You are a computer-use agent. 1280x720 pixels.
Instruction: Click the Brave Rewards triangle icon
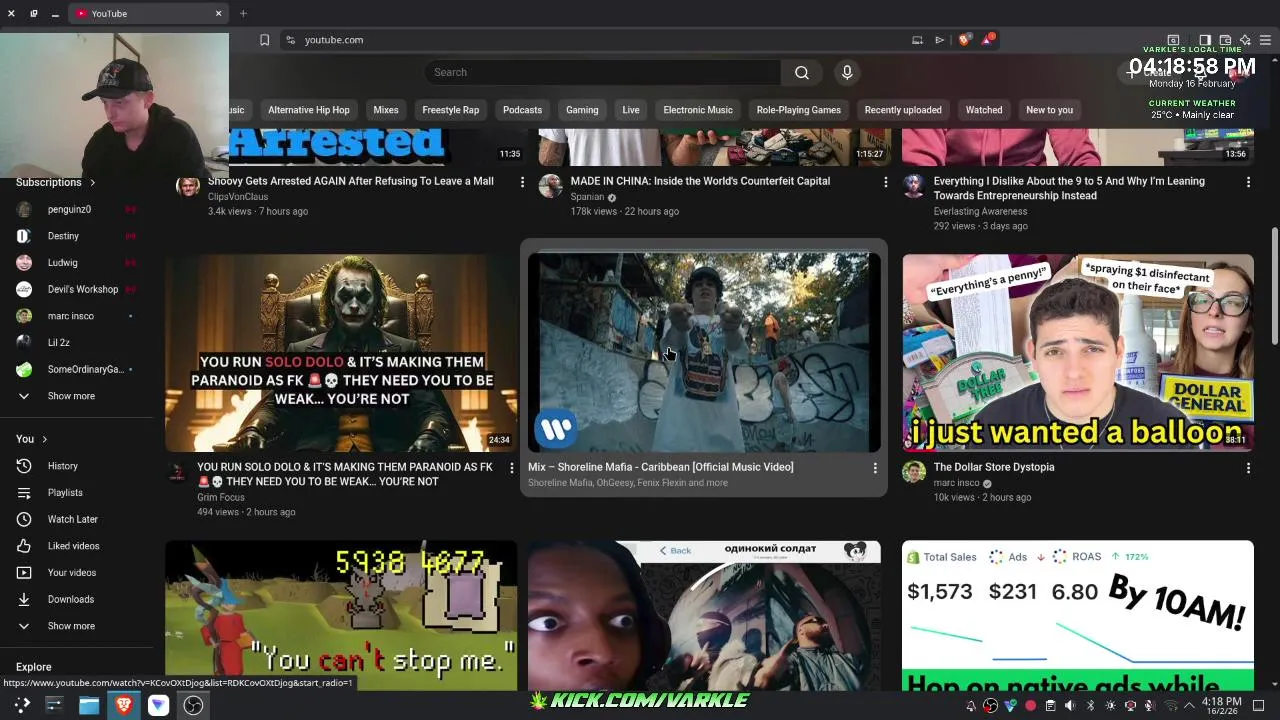pyautogui.click(x=988, y=40)
